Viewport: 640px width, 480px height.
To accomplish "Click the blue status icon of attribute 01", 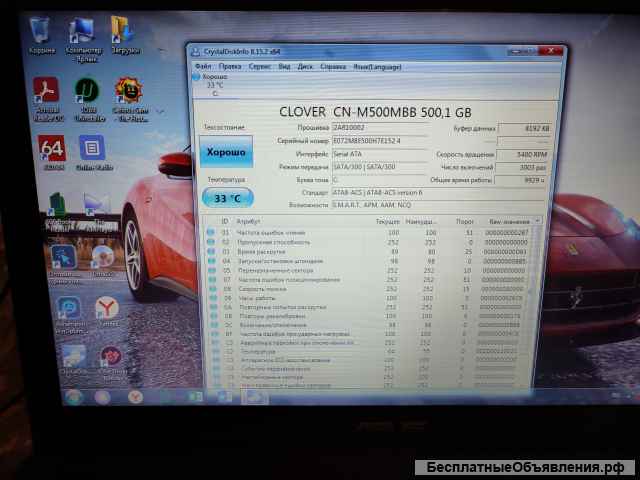I will tap(210, 232).
